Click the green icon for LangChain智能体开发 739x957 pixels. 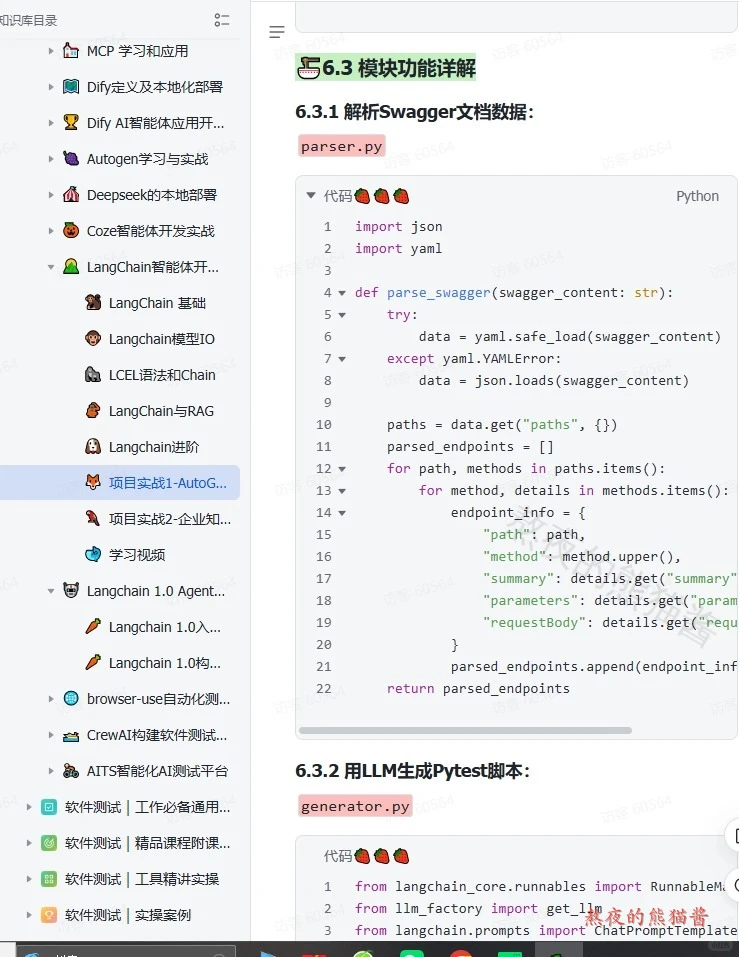coord(71,267)
